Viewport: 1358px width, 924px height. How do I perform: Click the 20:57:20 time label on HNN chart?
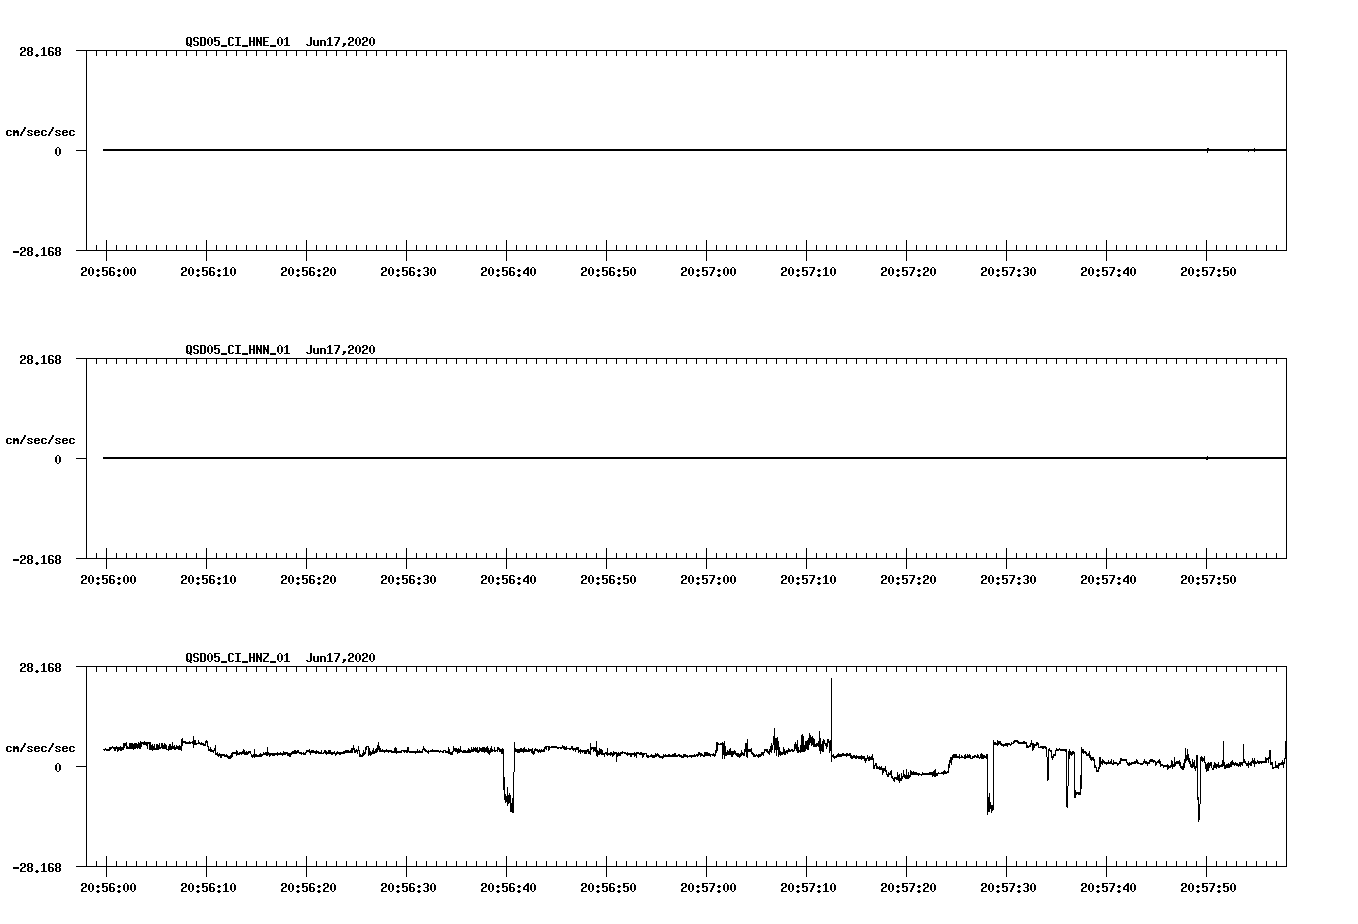click(x=908, y=579)
